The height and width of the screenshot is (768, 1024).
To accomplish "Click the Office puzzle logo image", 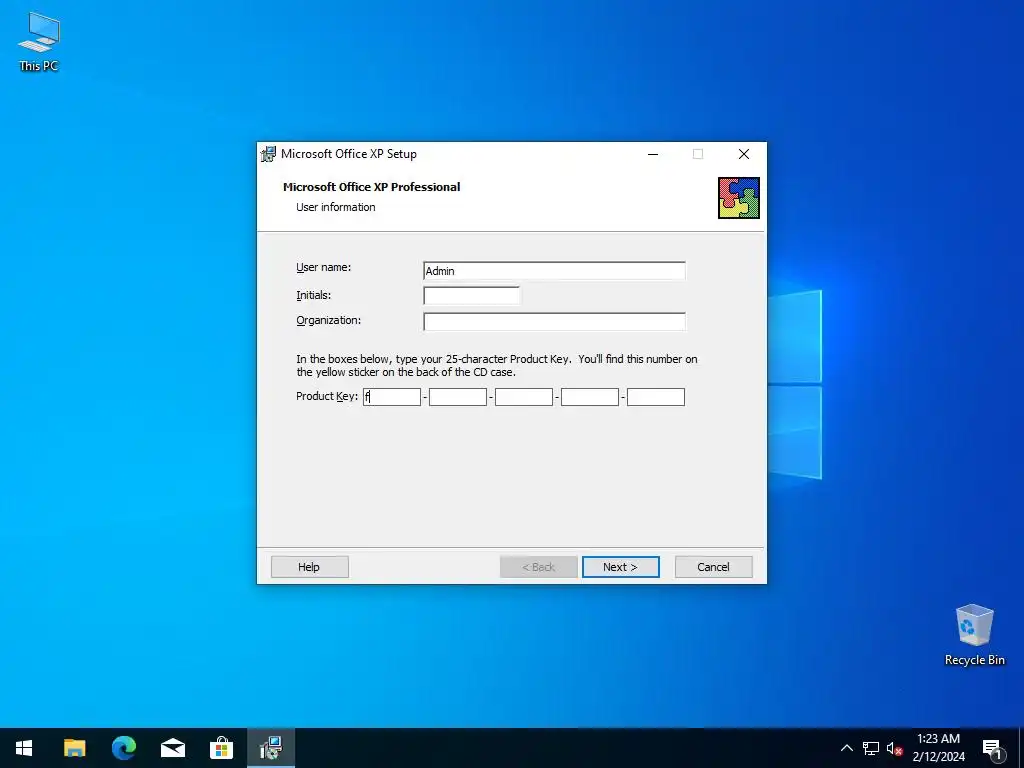I will (x=739, y=198).
